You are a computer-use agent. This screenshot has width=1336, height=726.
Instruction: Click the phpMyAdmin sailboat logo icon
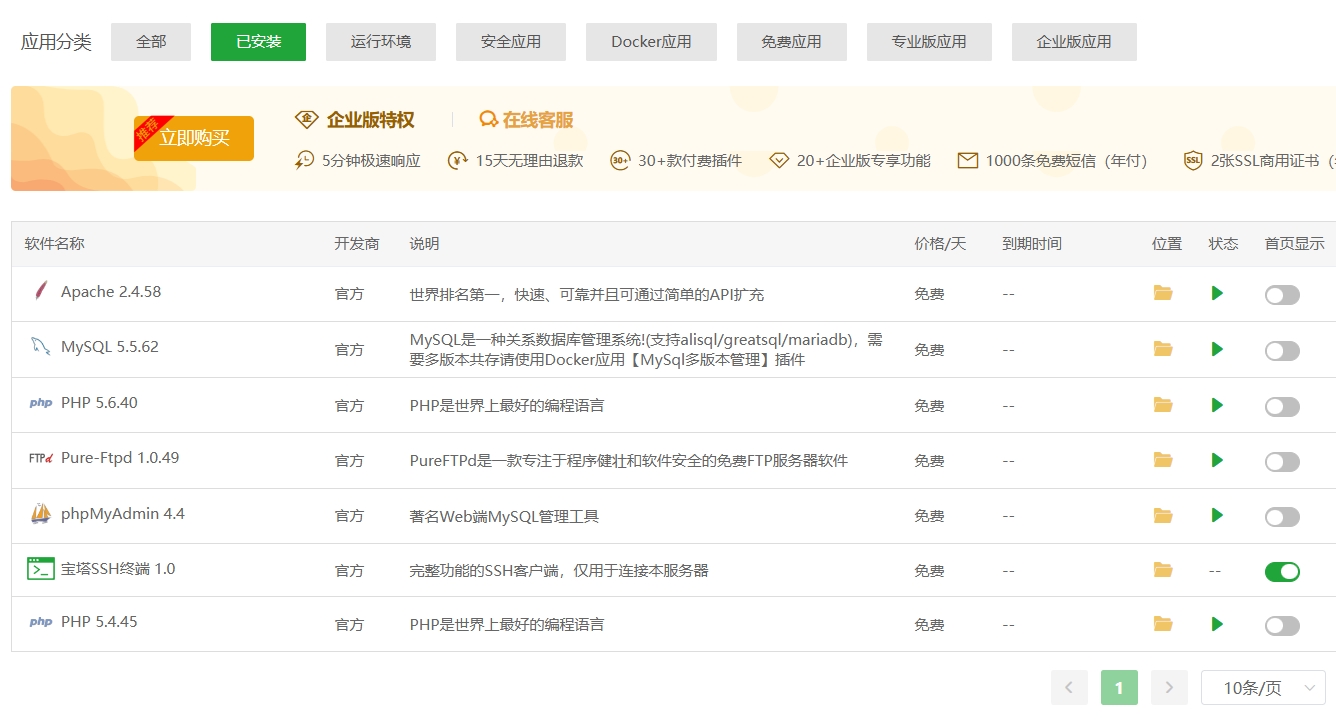click(x=40, y=514)
